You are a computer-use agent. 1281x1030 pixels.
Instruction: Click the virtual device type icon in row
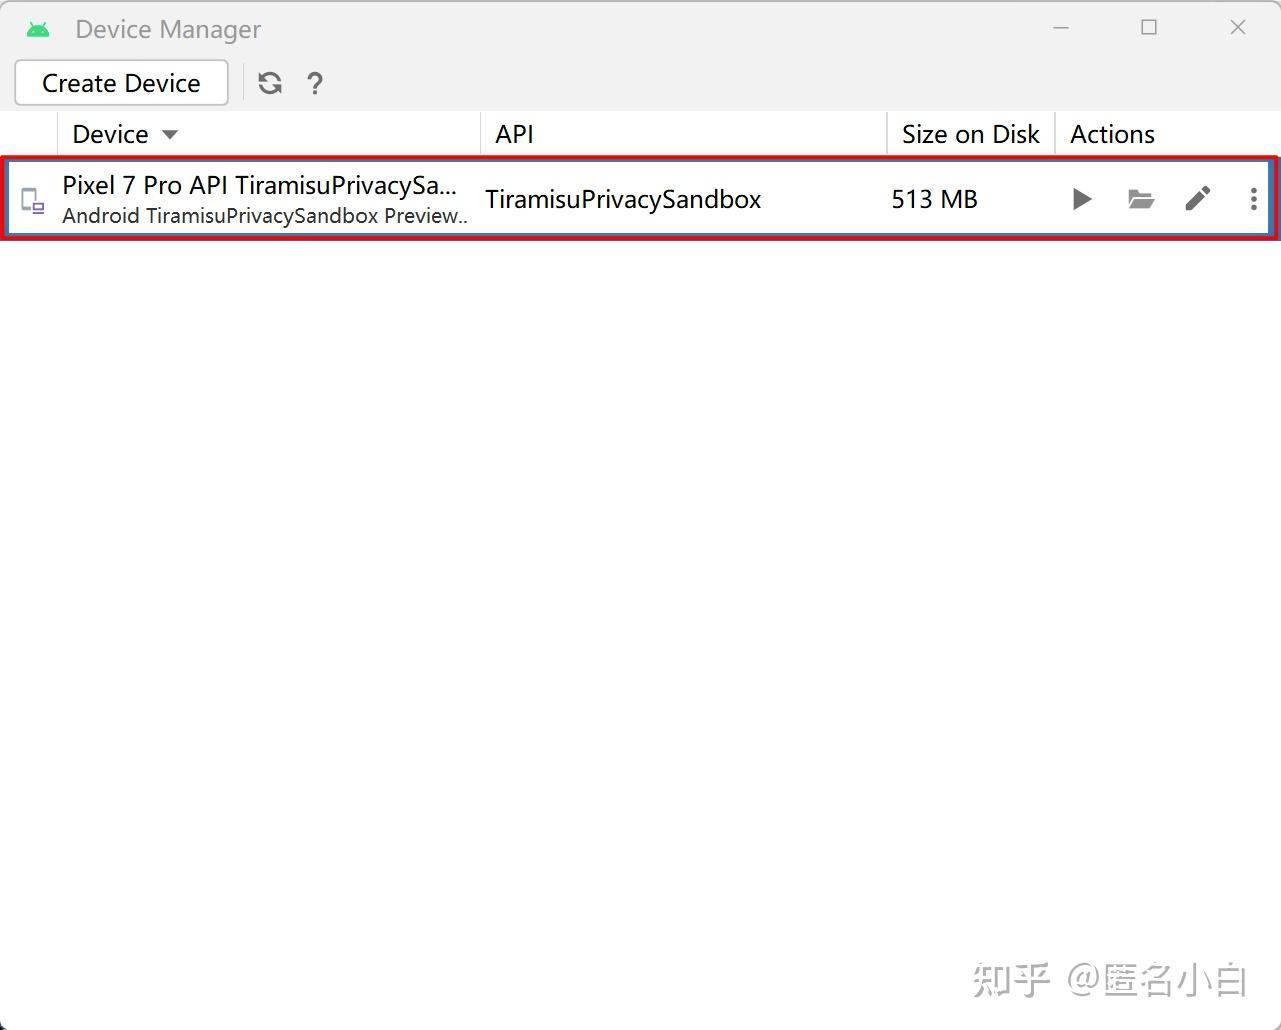33,200
